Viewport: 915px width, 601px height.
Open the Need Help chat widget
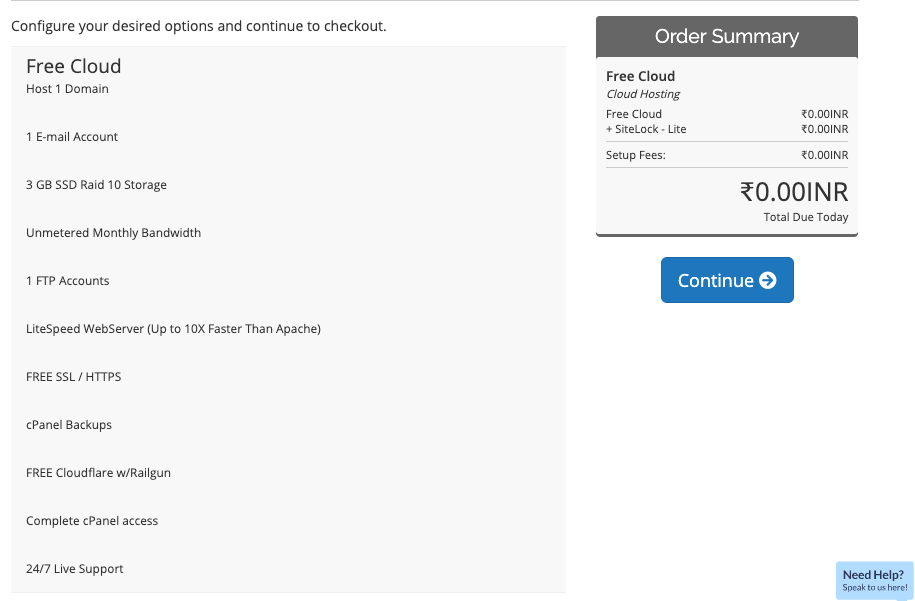pos(874,581)
